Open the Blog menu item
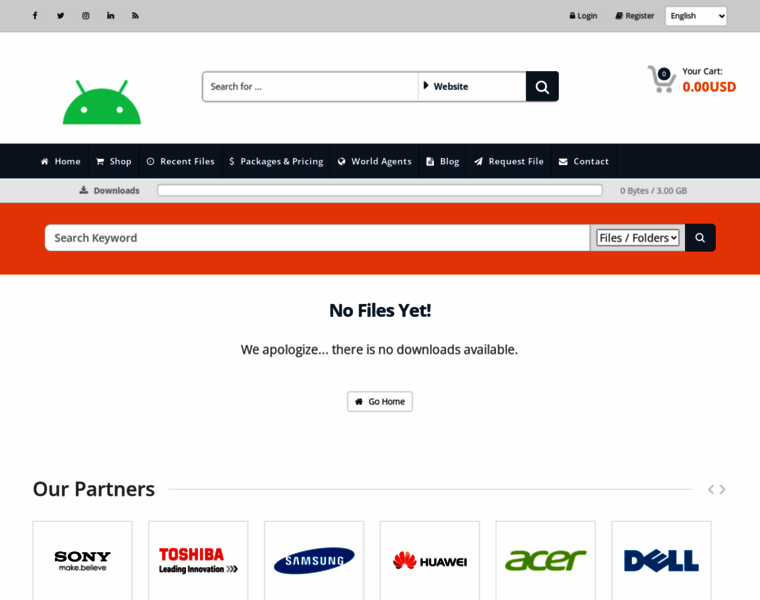The height and width of the screenshot is (600, 760). [443, 161]
